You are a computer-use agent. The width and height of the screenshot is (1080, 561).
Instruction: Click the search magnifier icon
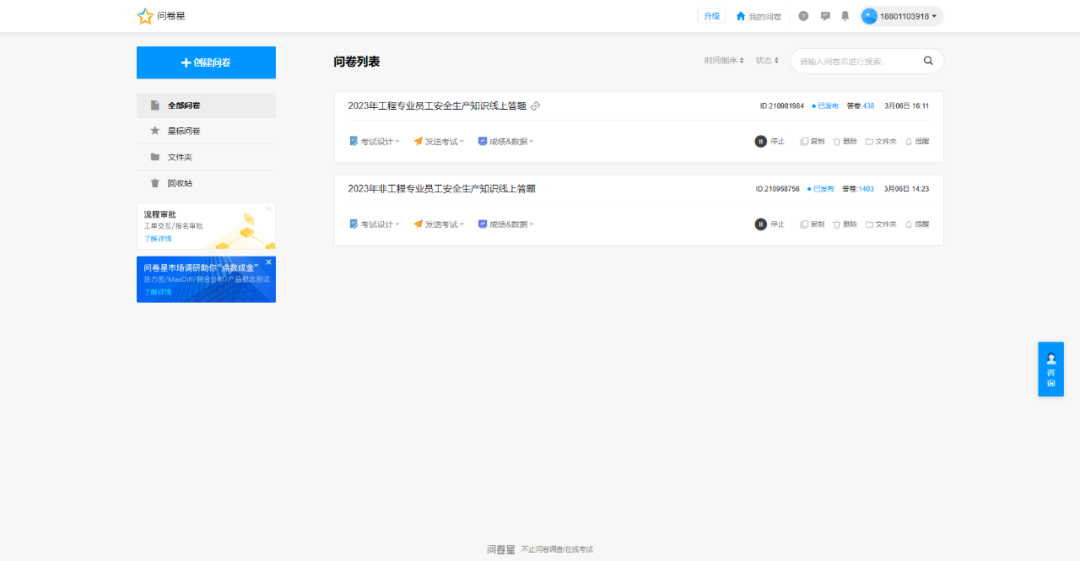[x=928, y=61]
